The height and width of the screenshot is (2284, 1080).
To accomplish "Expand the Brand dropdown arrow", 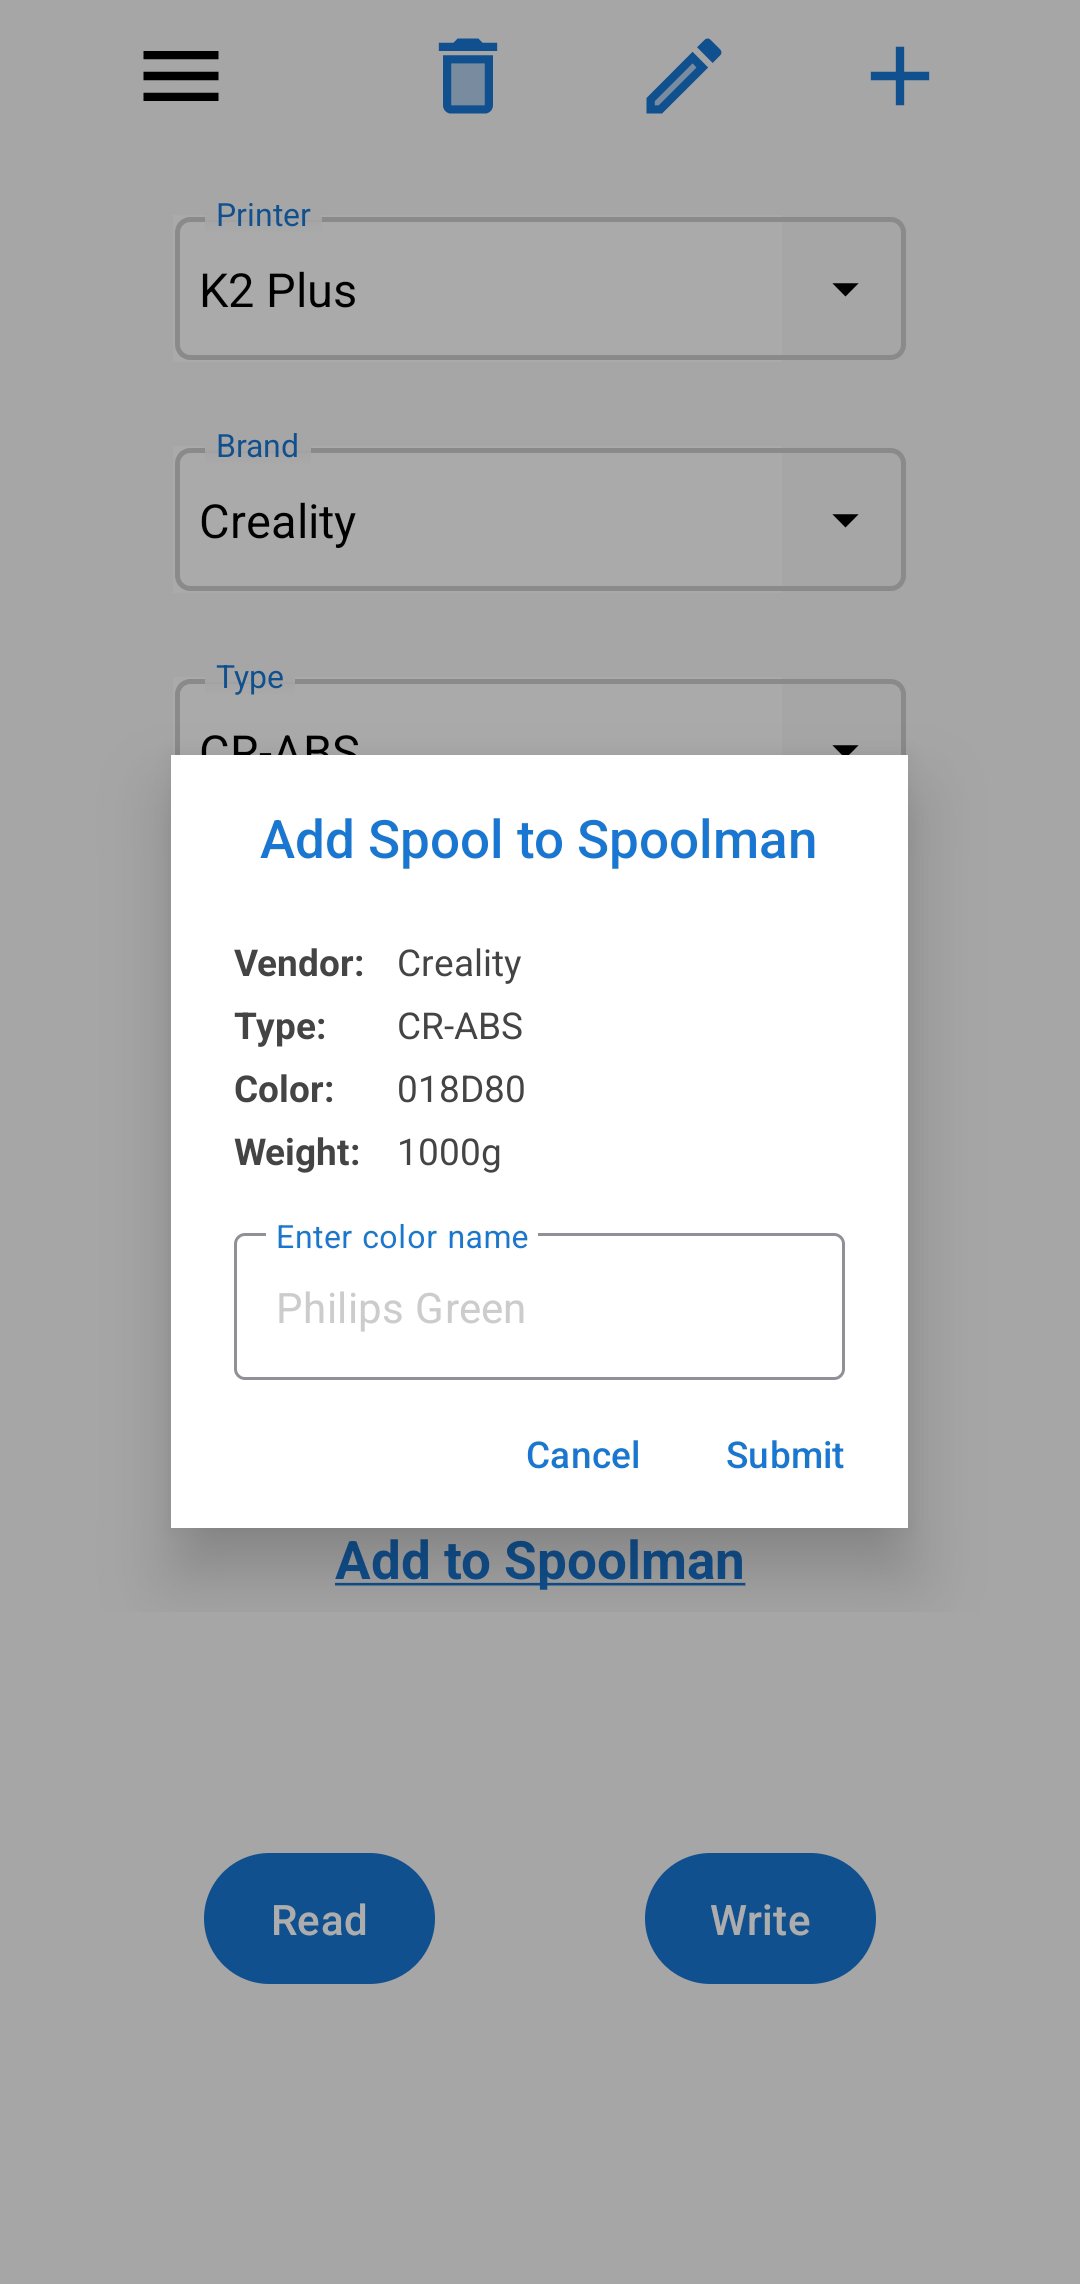I will coord(845,521).
